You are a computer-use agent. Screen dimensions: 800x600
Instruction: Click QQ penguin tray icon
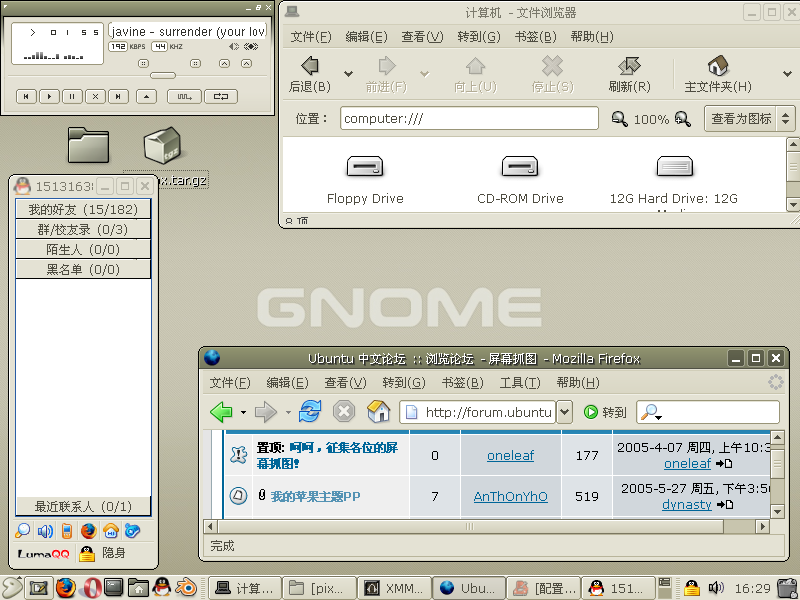coord(691,588)
